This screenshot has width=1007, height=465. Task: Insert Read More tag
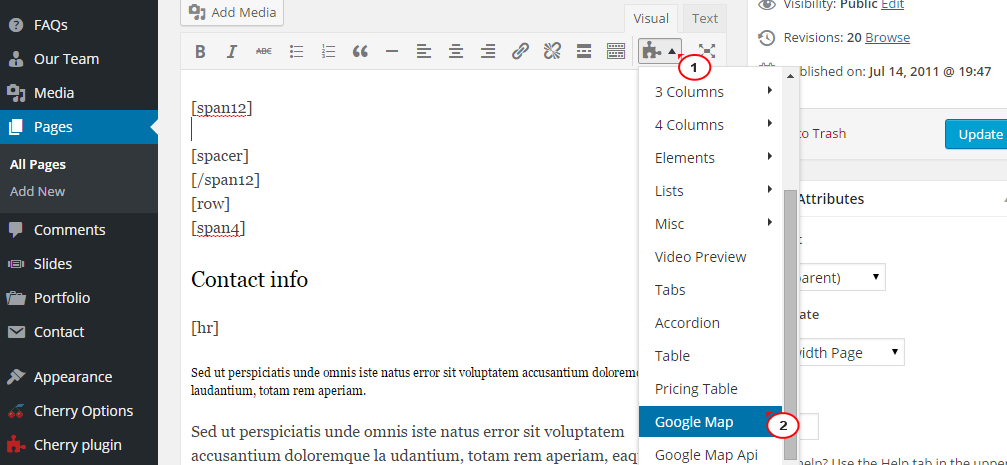pyautogui.click(x=584, y=51)
